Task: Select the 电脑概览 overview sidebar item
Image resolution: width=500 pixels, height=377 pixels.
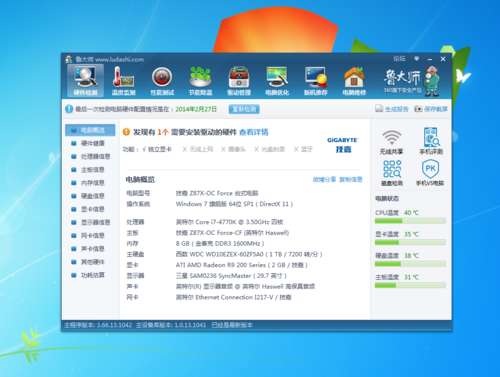Action: coord(90,130)
